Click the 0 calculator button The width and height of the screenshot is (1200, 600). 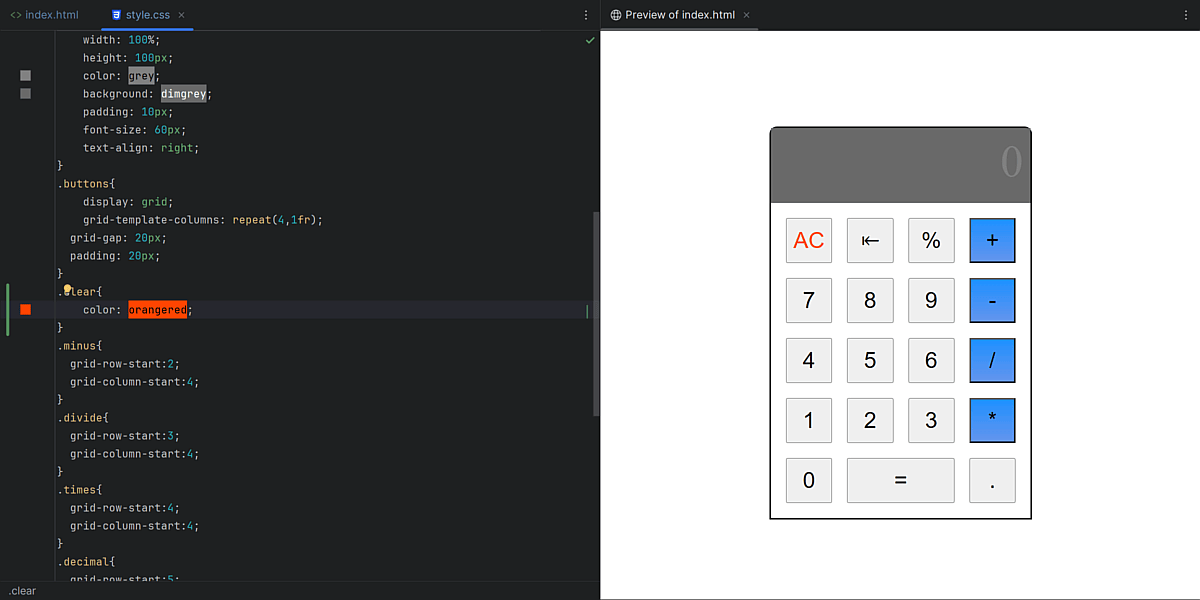(809, 480)
